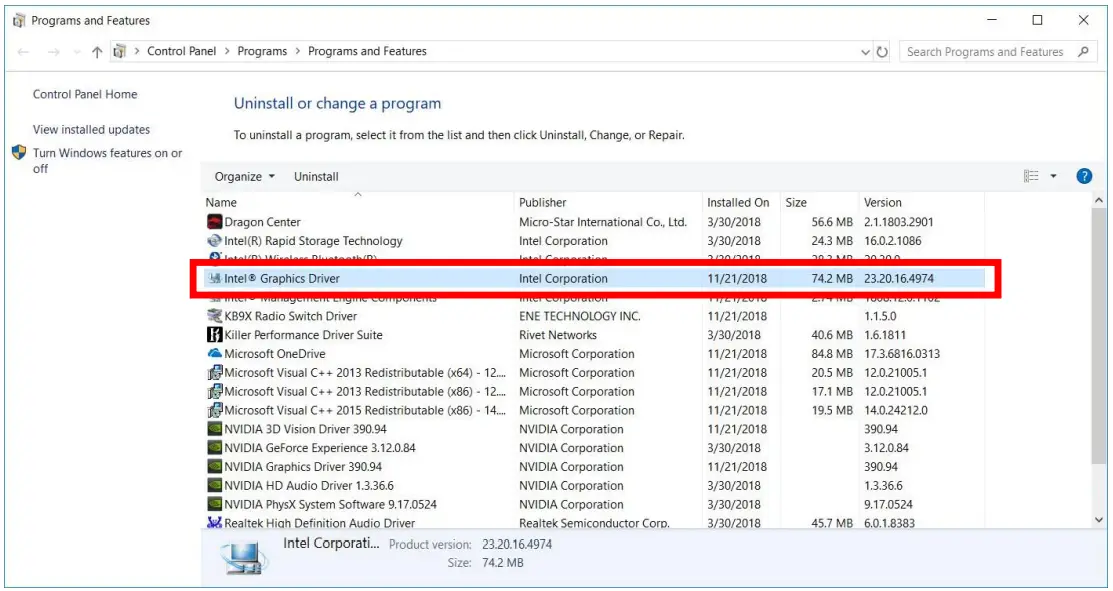The height and width of the screenshot is (591, 1113).
Task: Open the help question mark icon
Action: 1084,177
